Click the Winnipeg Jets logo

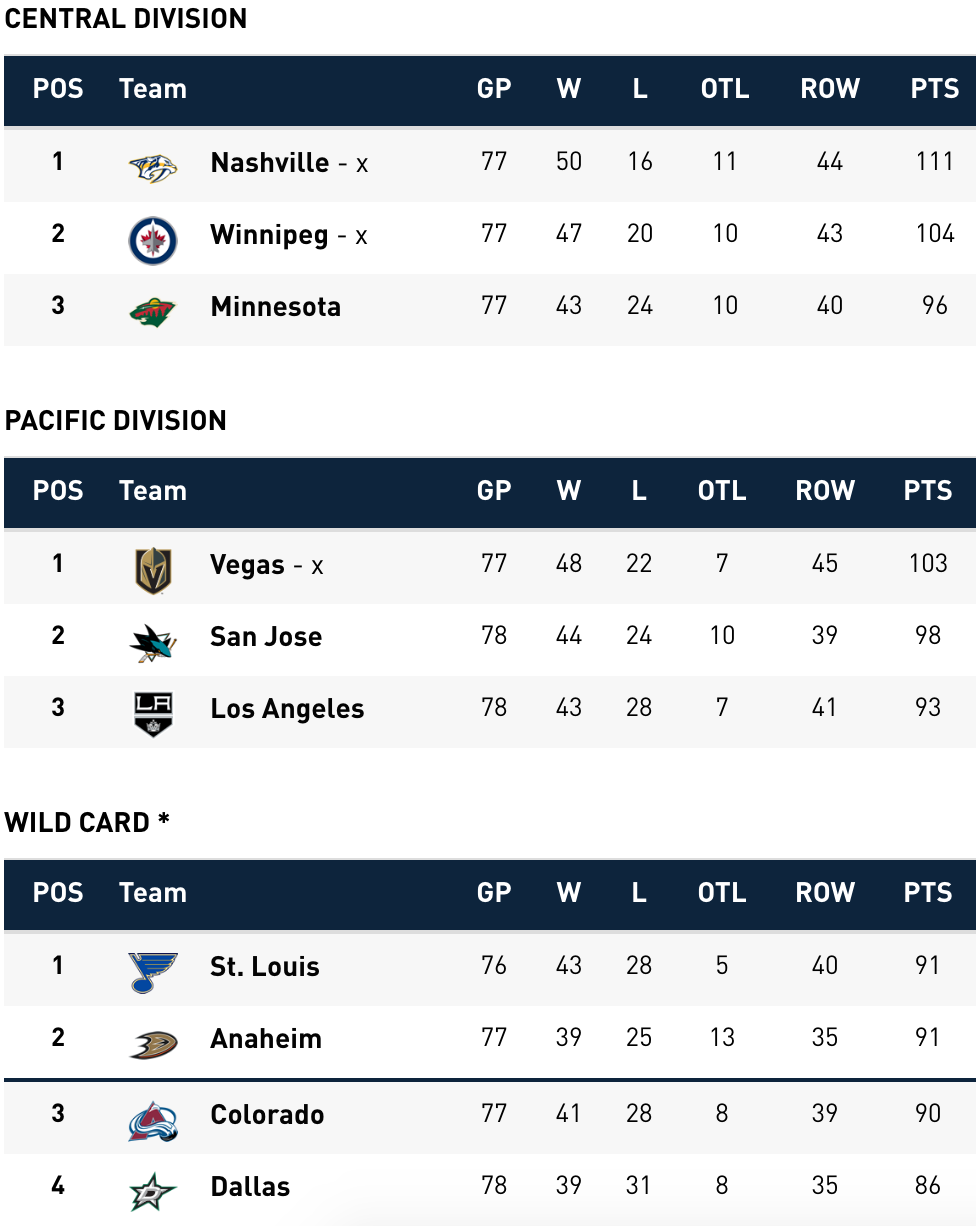coord(153,240)
